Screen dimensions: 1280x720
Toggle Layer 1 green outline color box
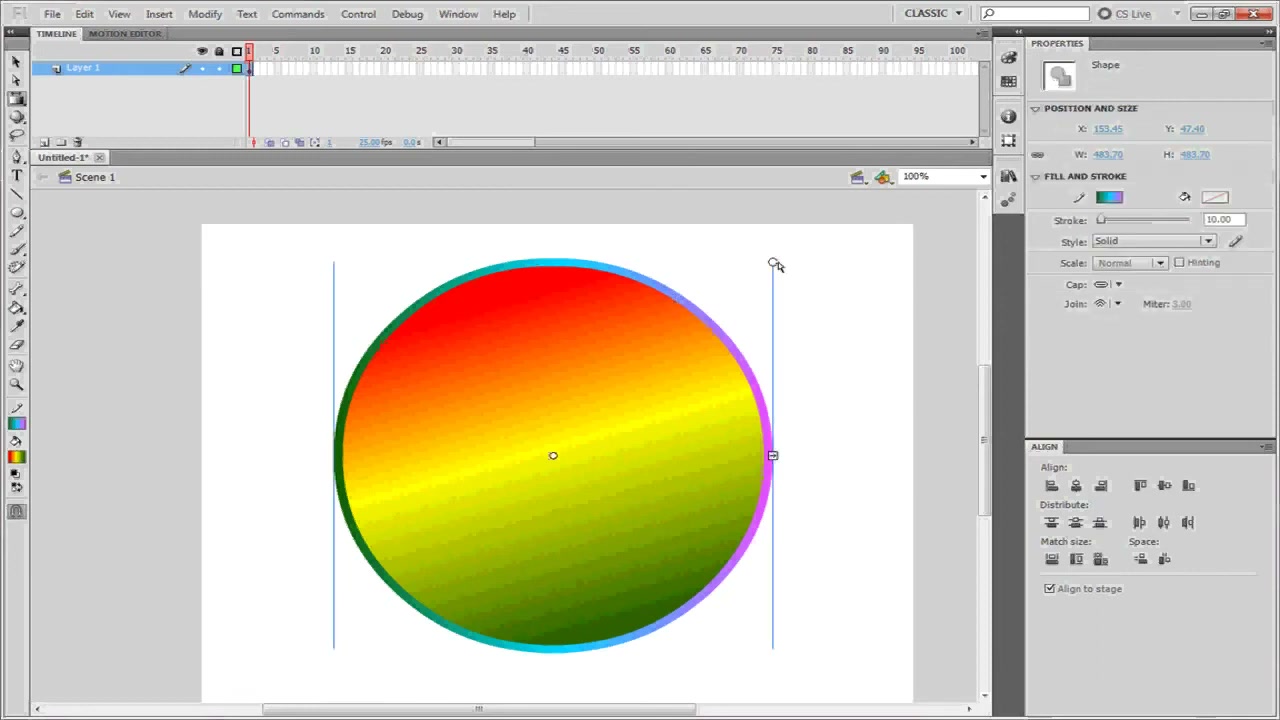pos(237,68)
